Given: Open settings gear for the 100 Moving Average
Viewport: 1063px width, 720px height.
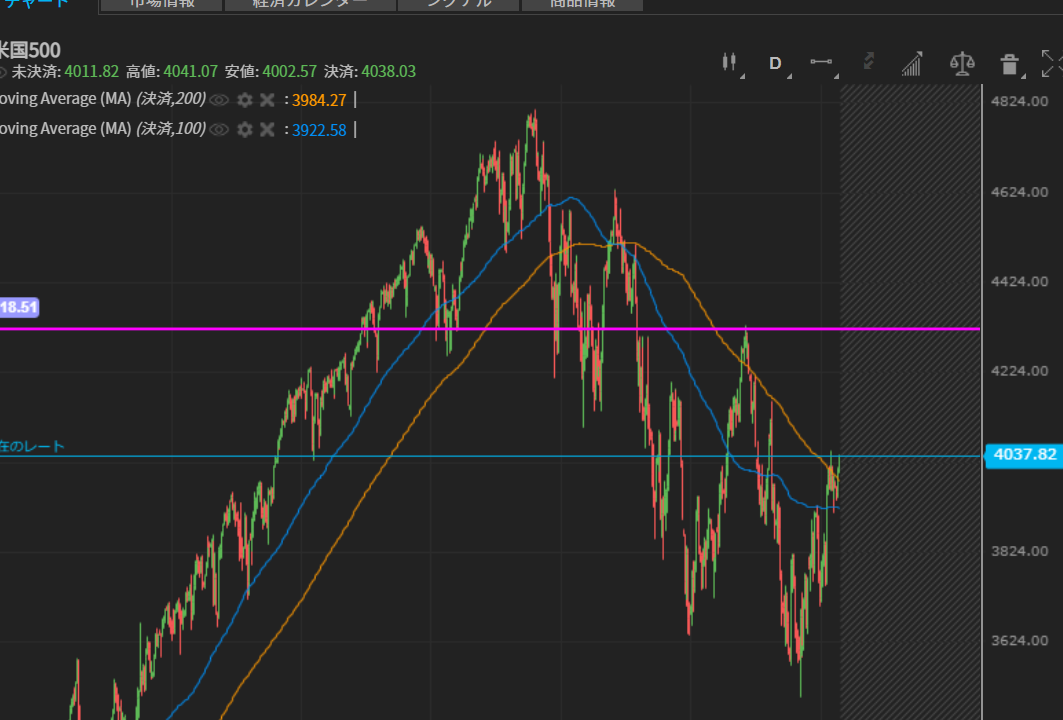Looking at the screenshot, I should 244,130.
